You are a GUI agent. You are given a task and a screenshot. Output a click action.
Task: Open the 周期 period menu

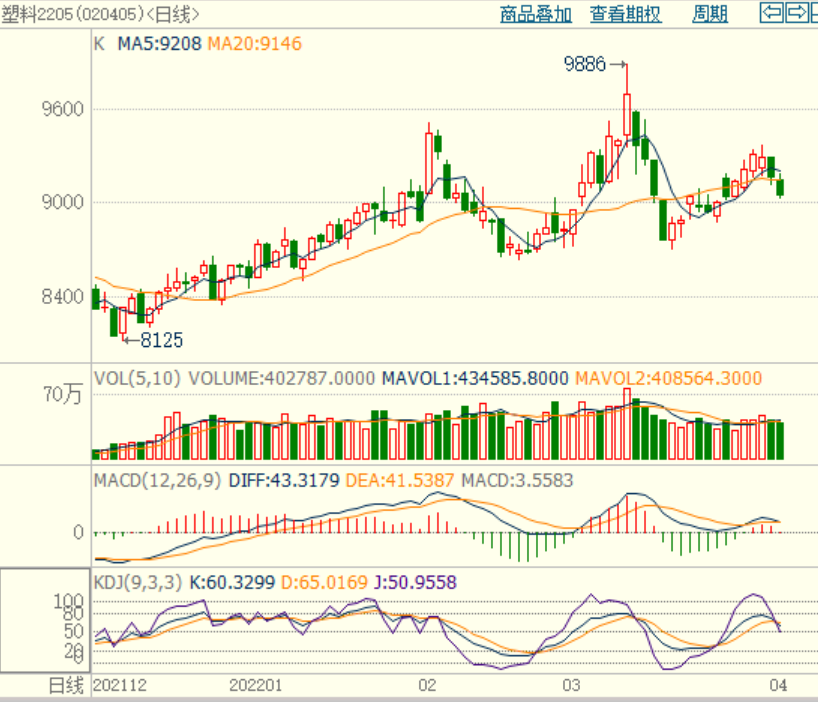[x=710, y=14]
